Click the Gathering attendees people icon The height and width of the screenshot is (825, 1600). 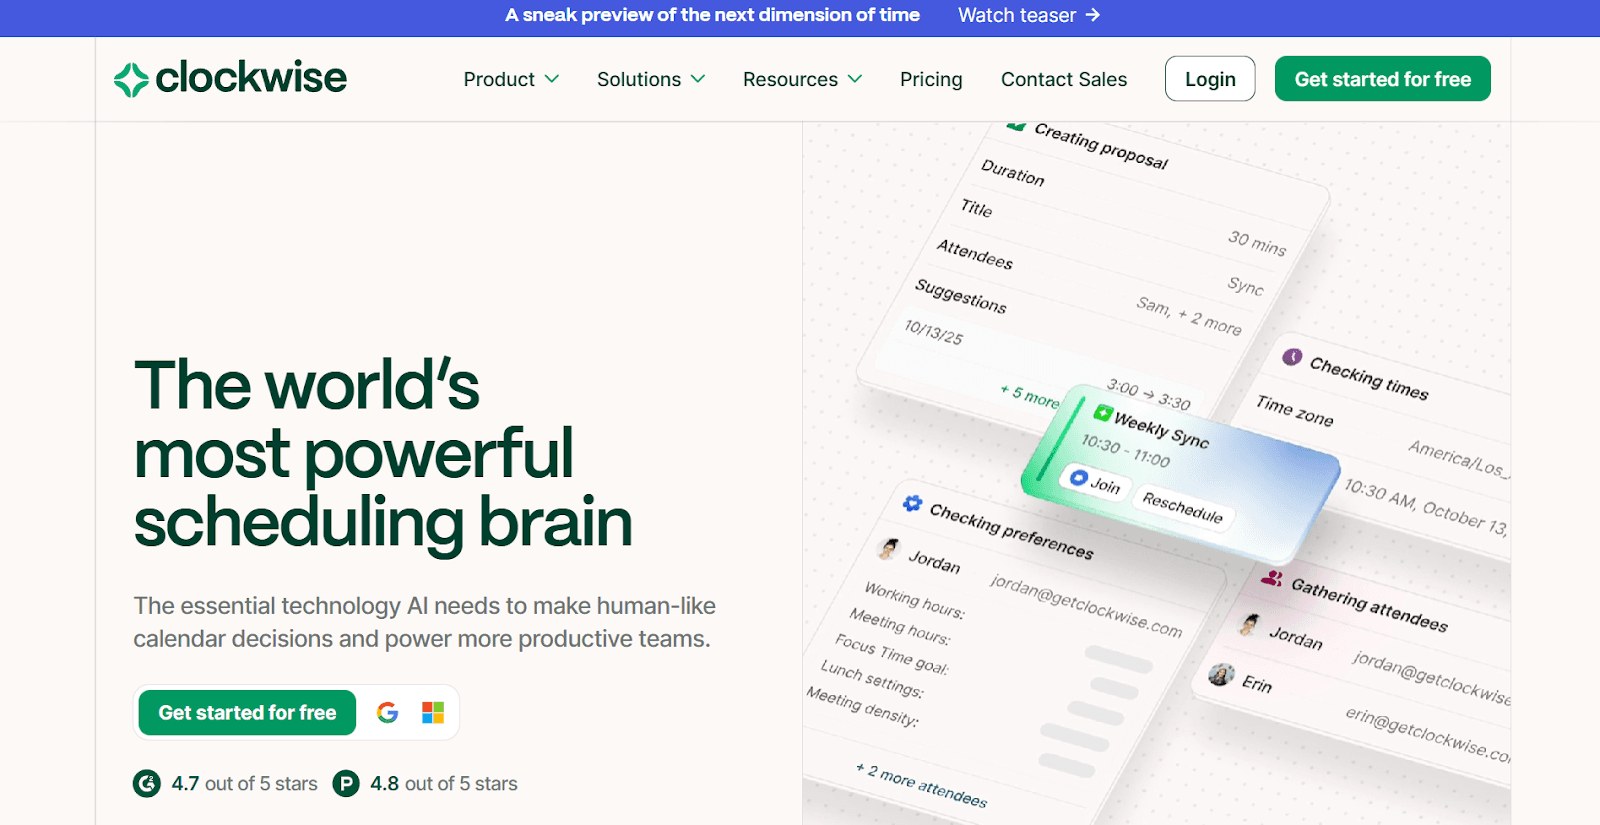coord(1272,577)
